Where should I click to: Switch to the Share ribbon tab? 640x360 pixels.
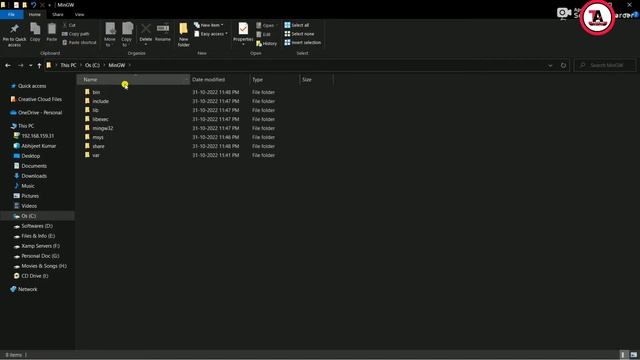tap(58, 15)
